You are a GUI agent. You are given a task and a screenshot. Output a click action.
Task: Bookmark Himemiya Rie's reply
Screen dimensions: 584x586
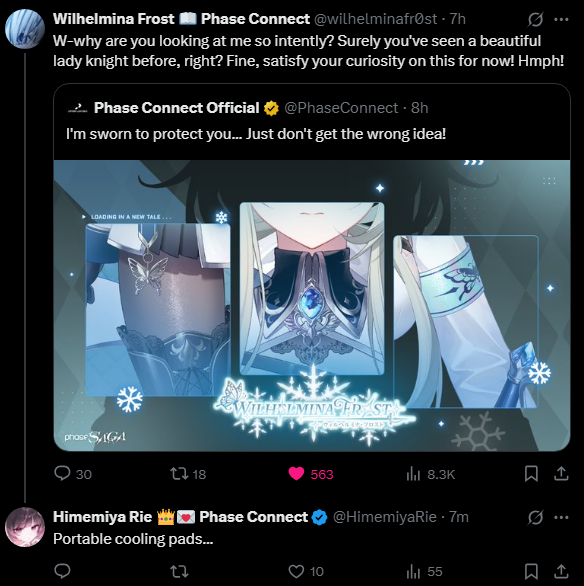click(531, 571)
